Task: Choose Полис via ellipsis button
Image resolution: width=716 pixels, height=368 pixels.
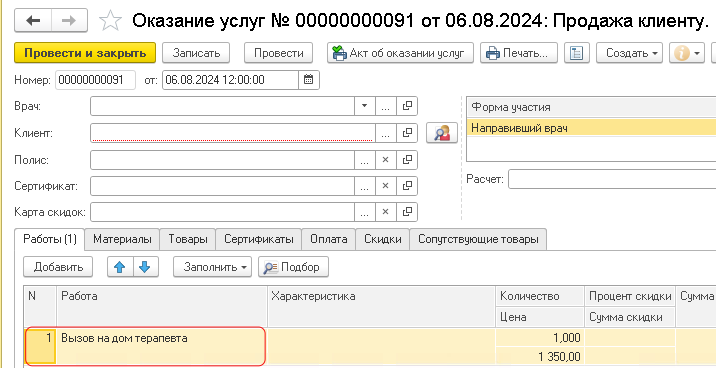Action: tap(364, 160)
